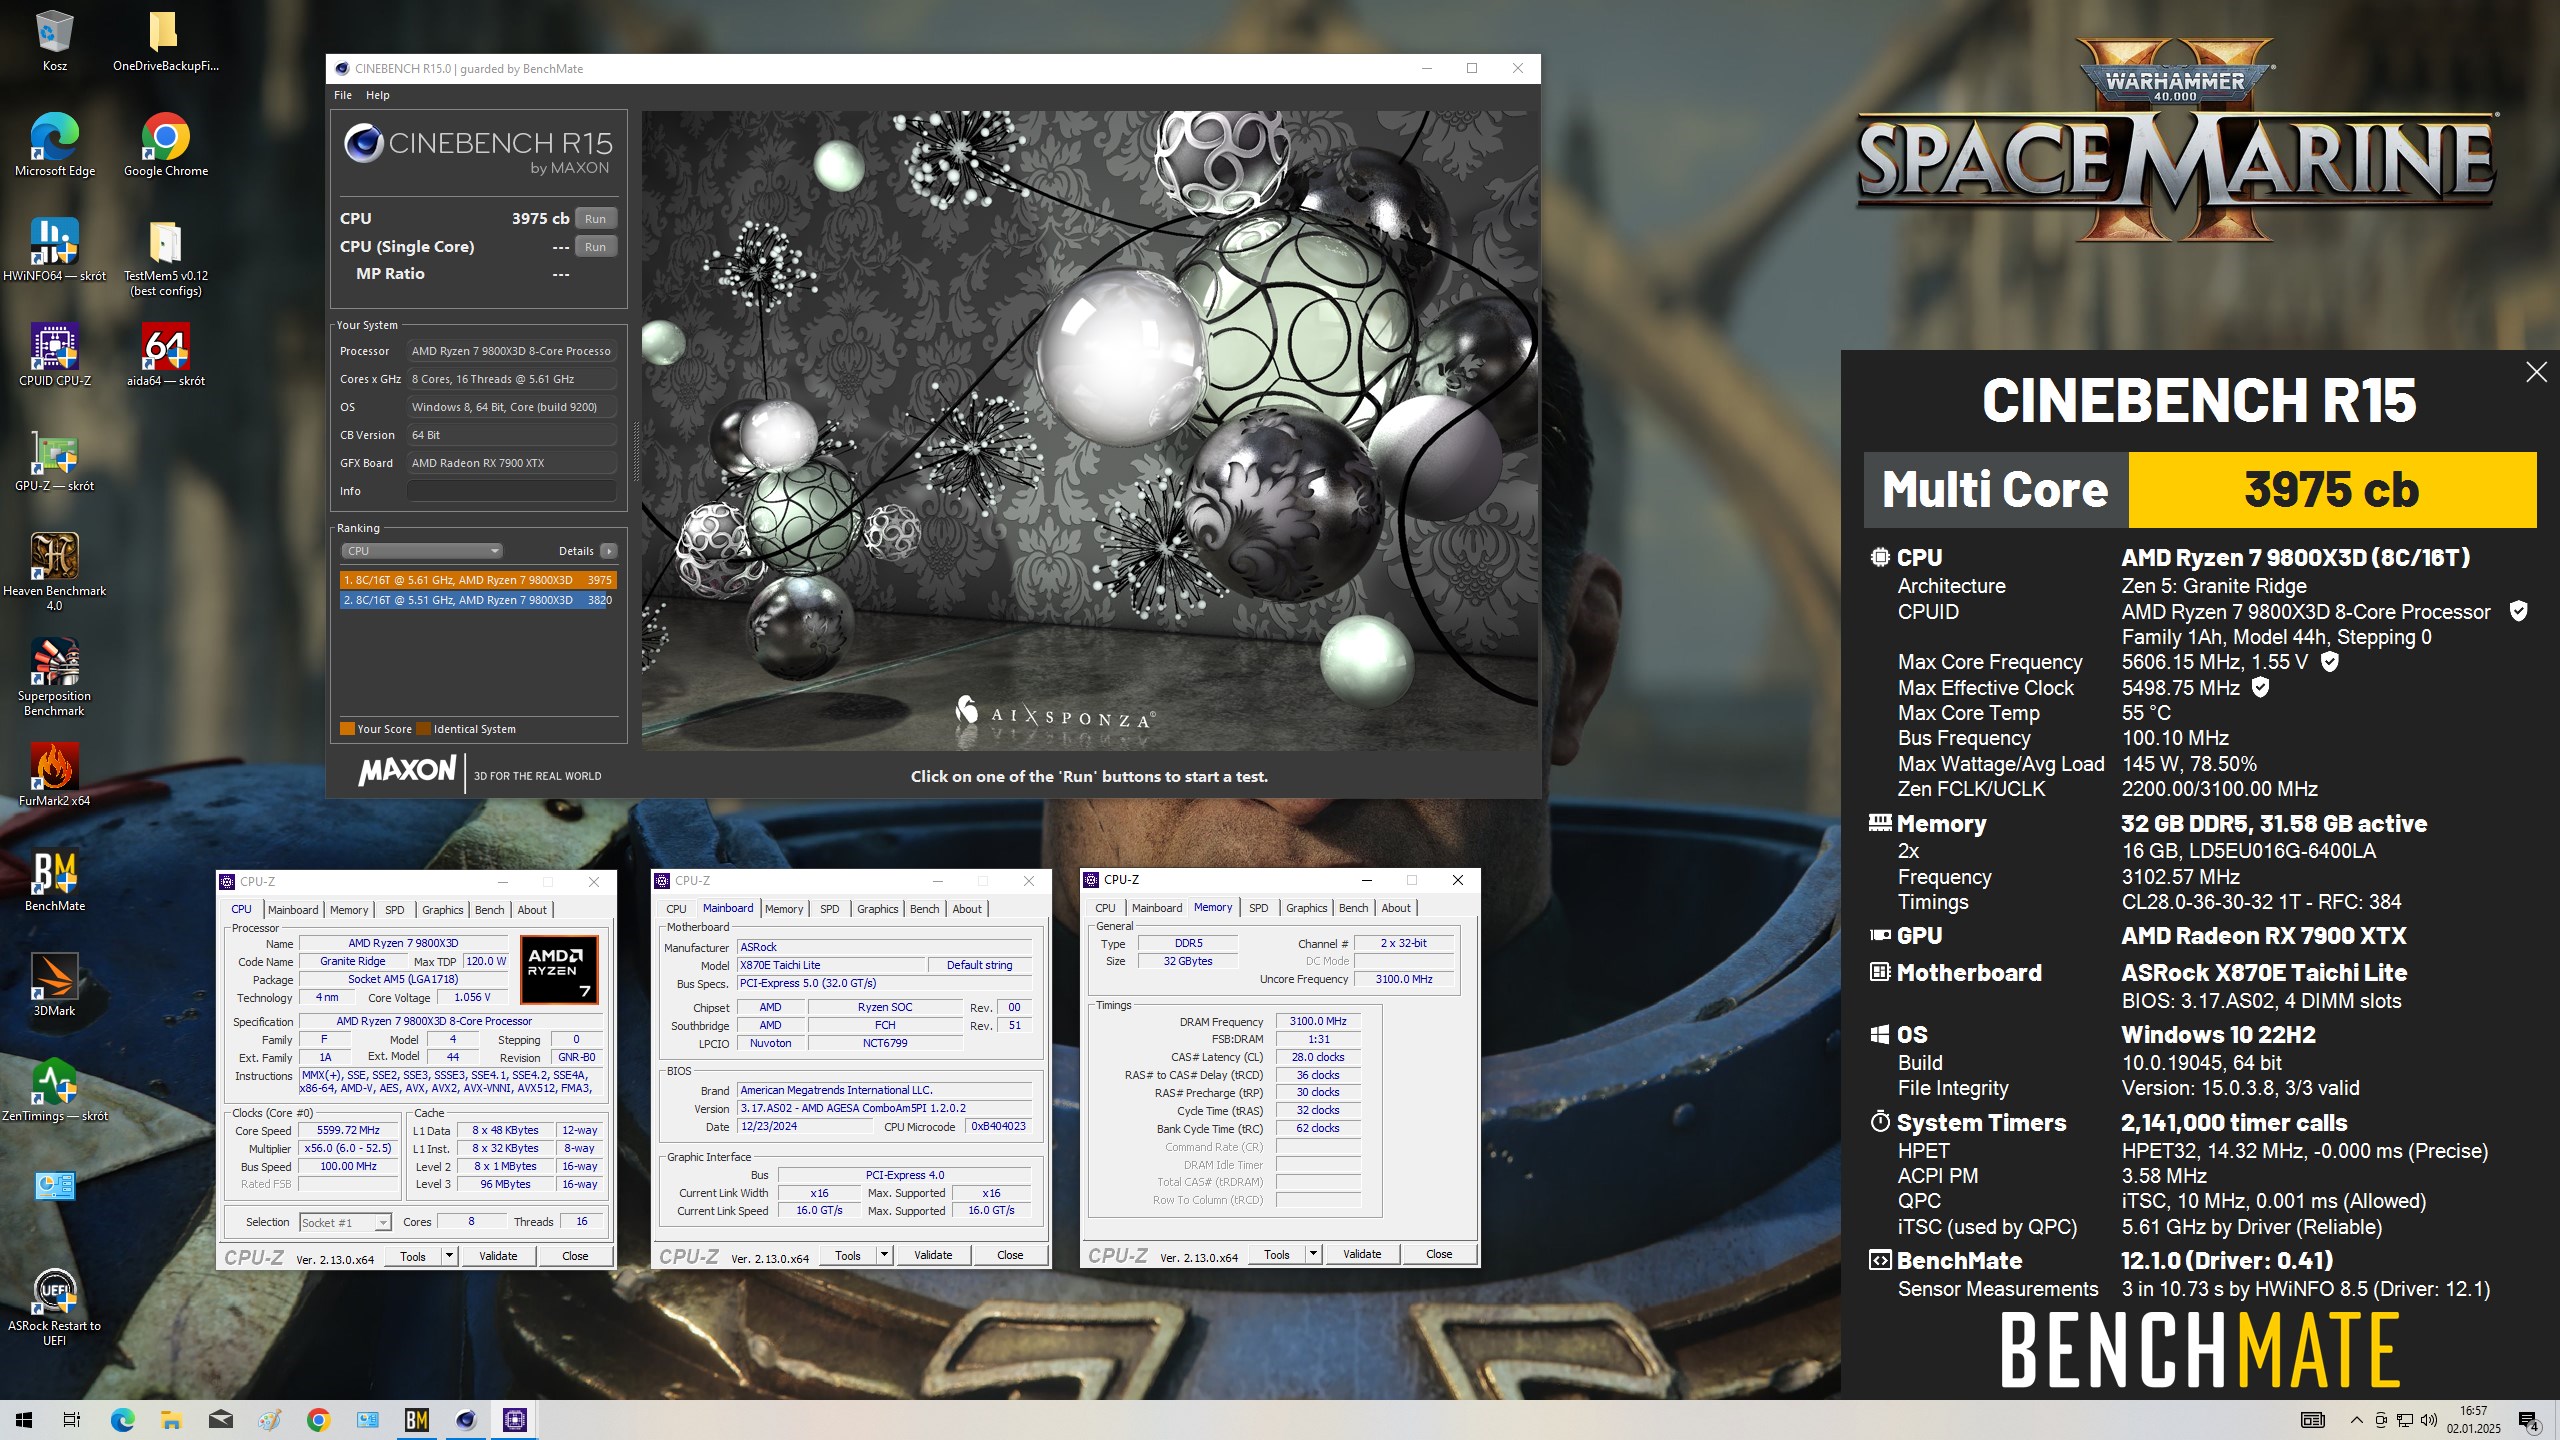Open Tools dropdown arrow in Memory CPU-Z
Screen dimensions: 2560x1440
point(1314,1254)
